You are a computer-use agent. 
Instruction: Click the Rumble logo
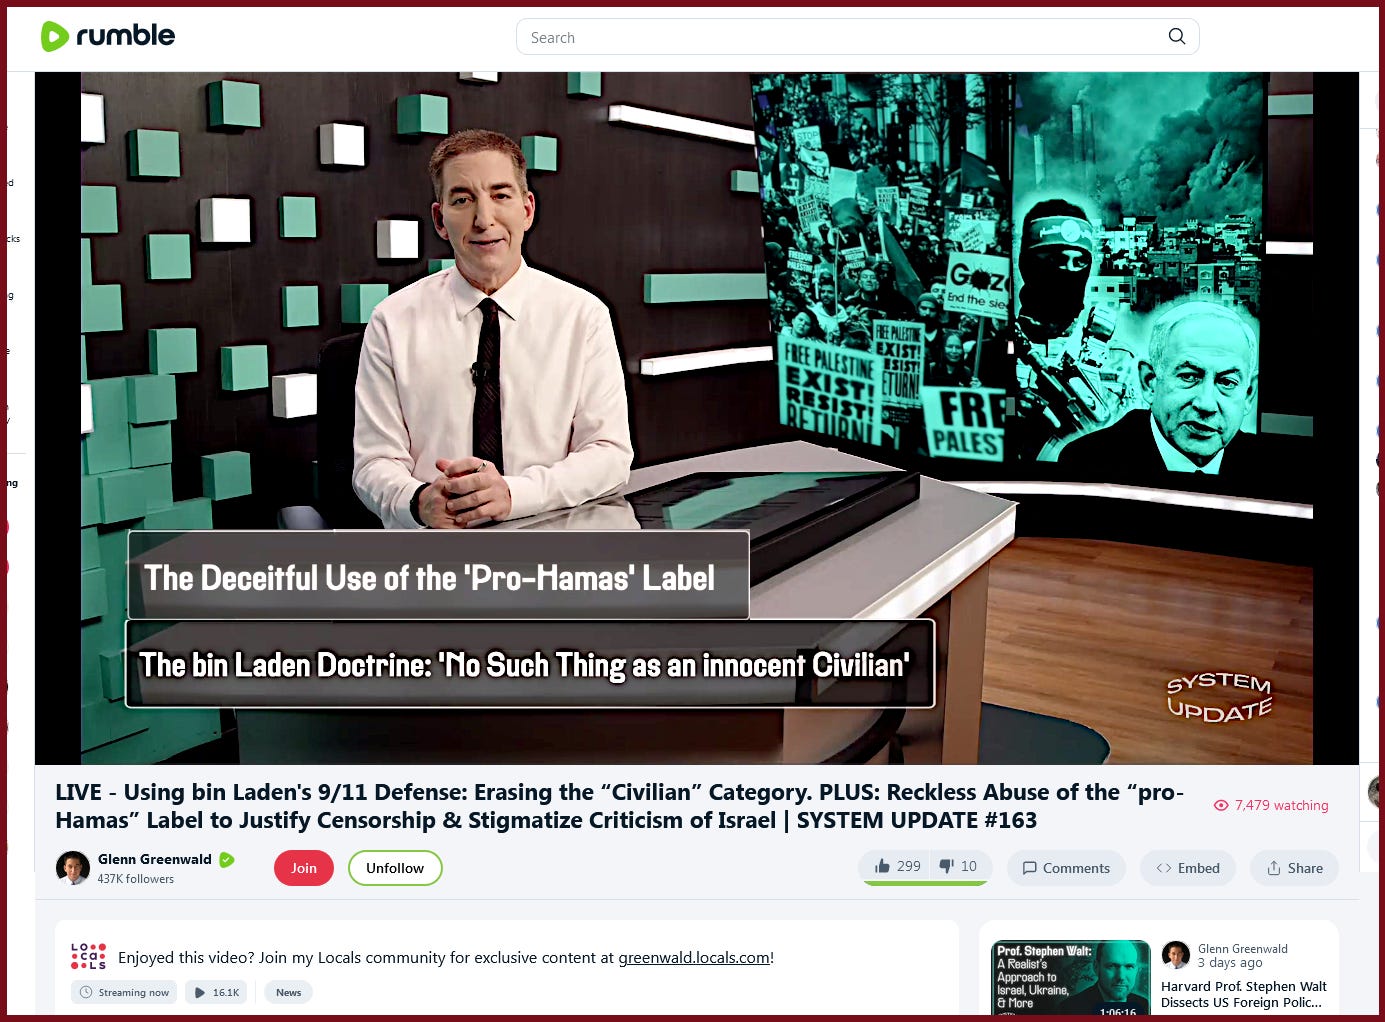[107, 36]
